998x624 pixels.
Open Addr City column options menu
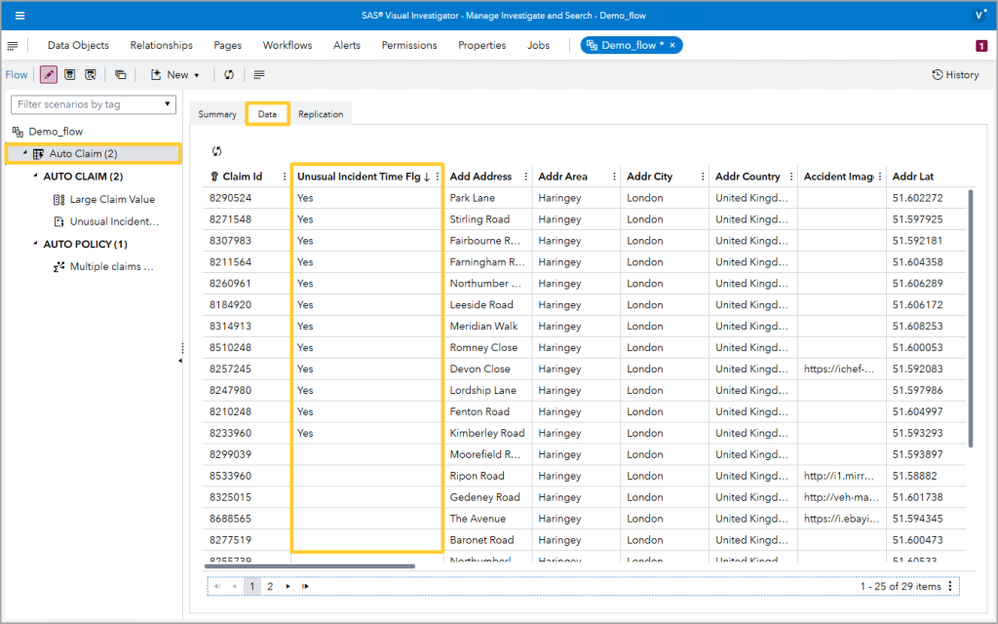(x=703, y=176)
